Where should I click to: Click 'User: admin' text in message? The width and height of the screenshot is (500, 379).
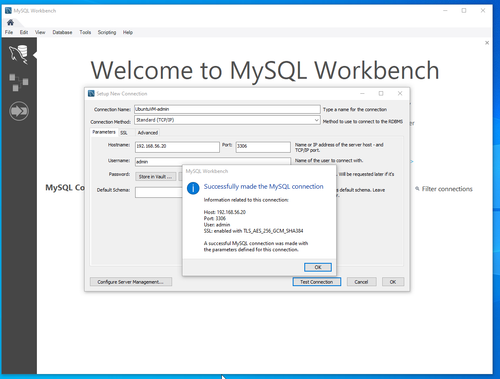click(x=217, y=225)
